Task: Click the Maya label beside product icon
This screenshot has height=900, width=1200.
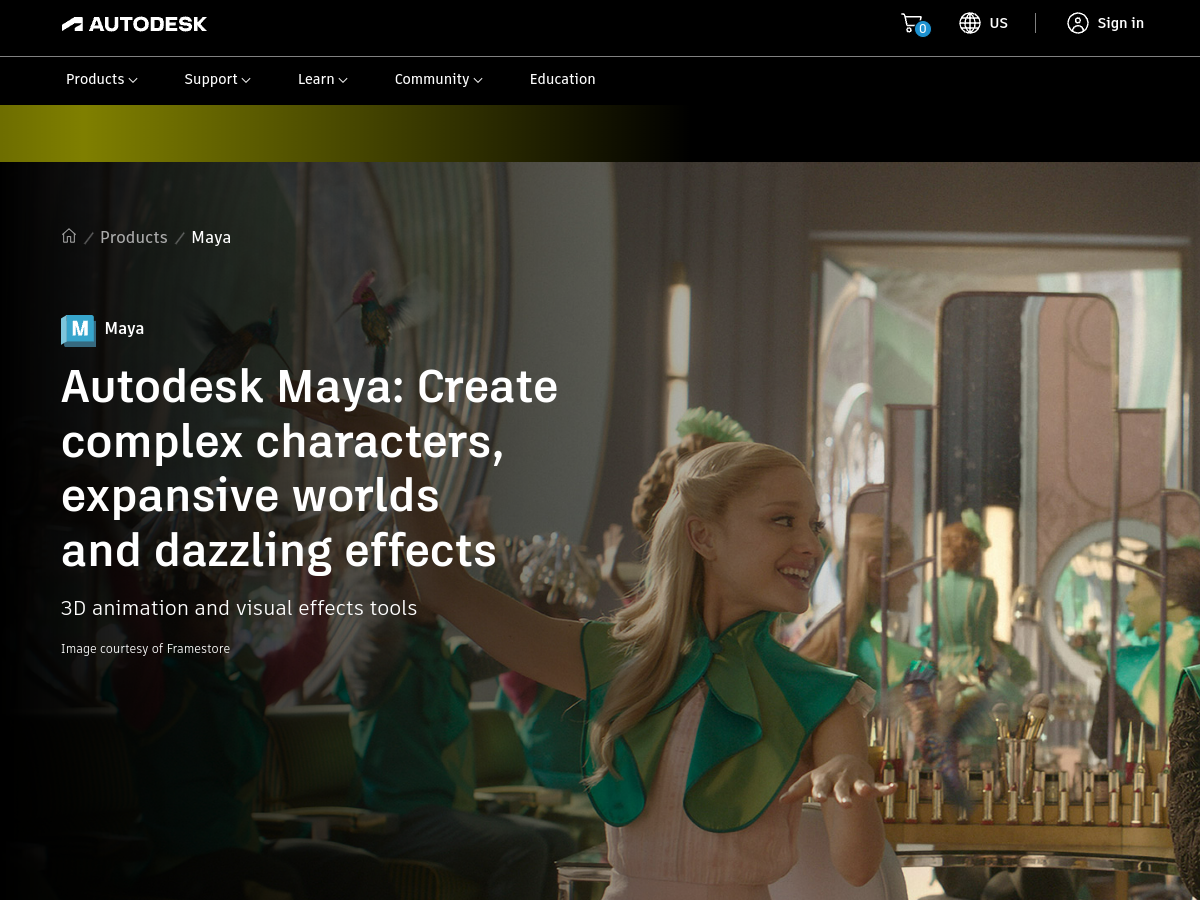Action: 124,328
